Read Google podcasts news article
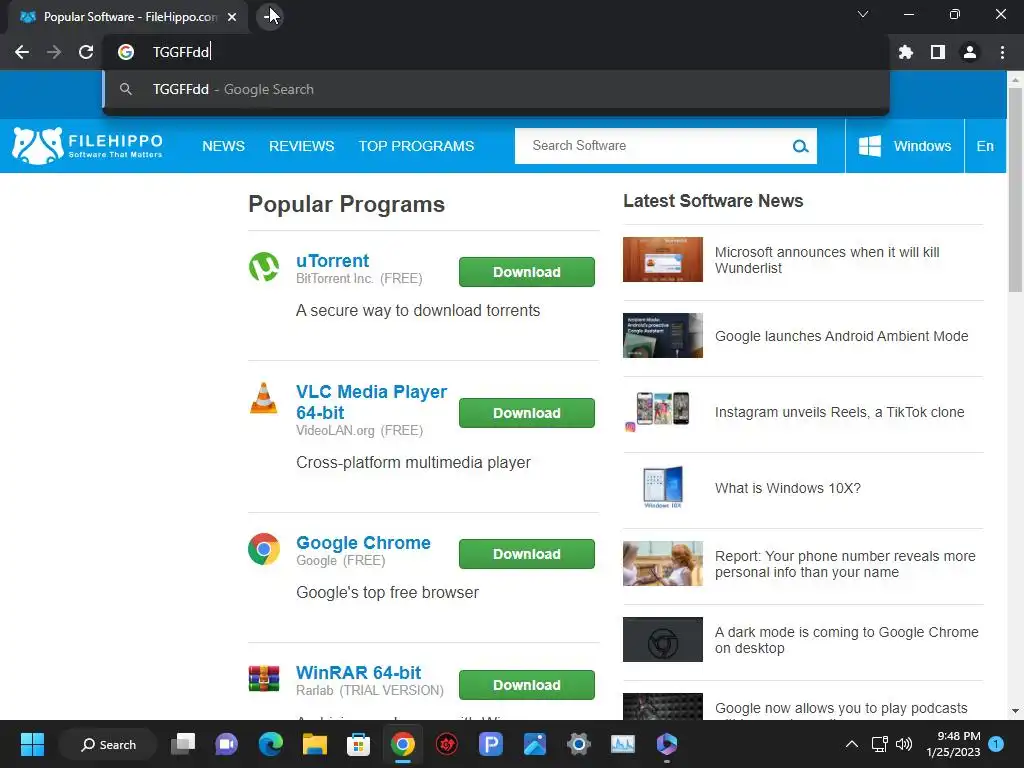Viewport: 1024px width, 768px height. pyautogui.click(x=841, y=709)
